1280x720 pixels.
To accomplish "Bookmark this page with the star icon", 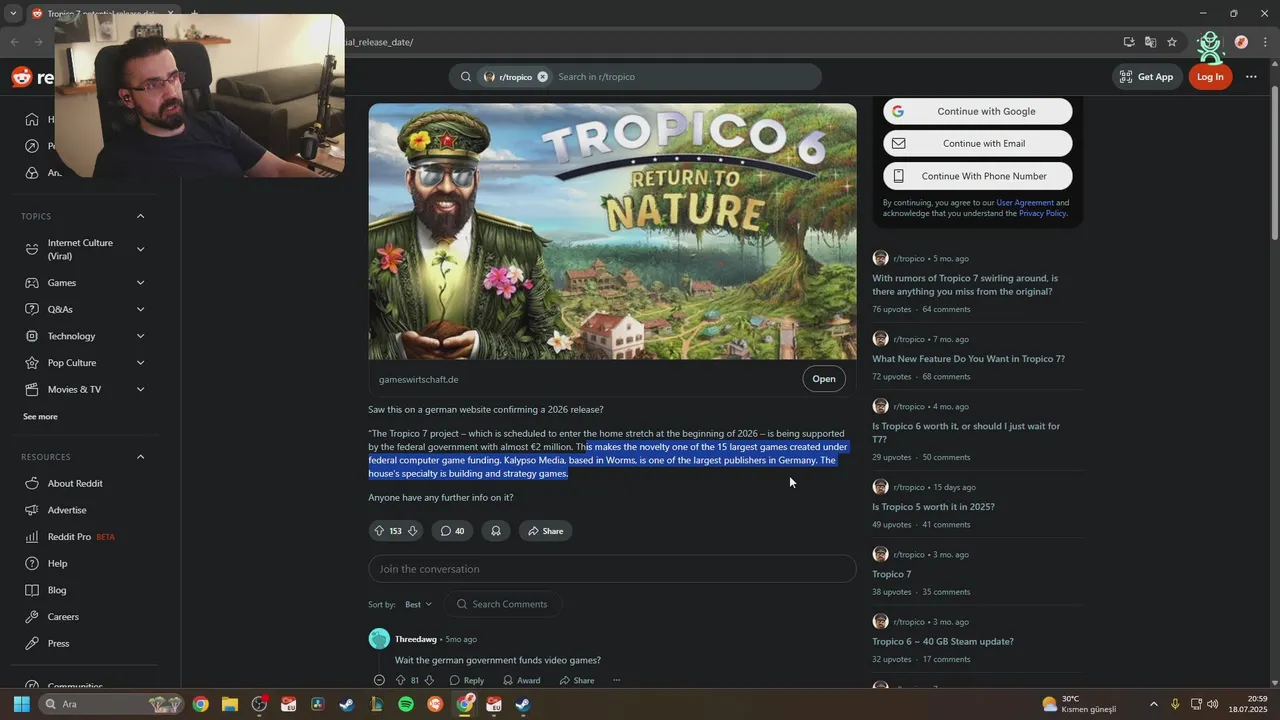I will [x=1172, y=42].
